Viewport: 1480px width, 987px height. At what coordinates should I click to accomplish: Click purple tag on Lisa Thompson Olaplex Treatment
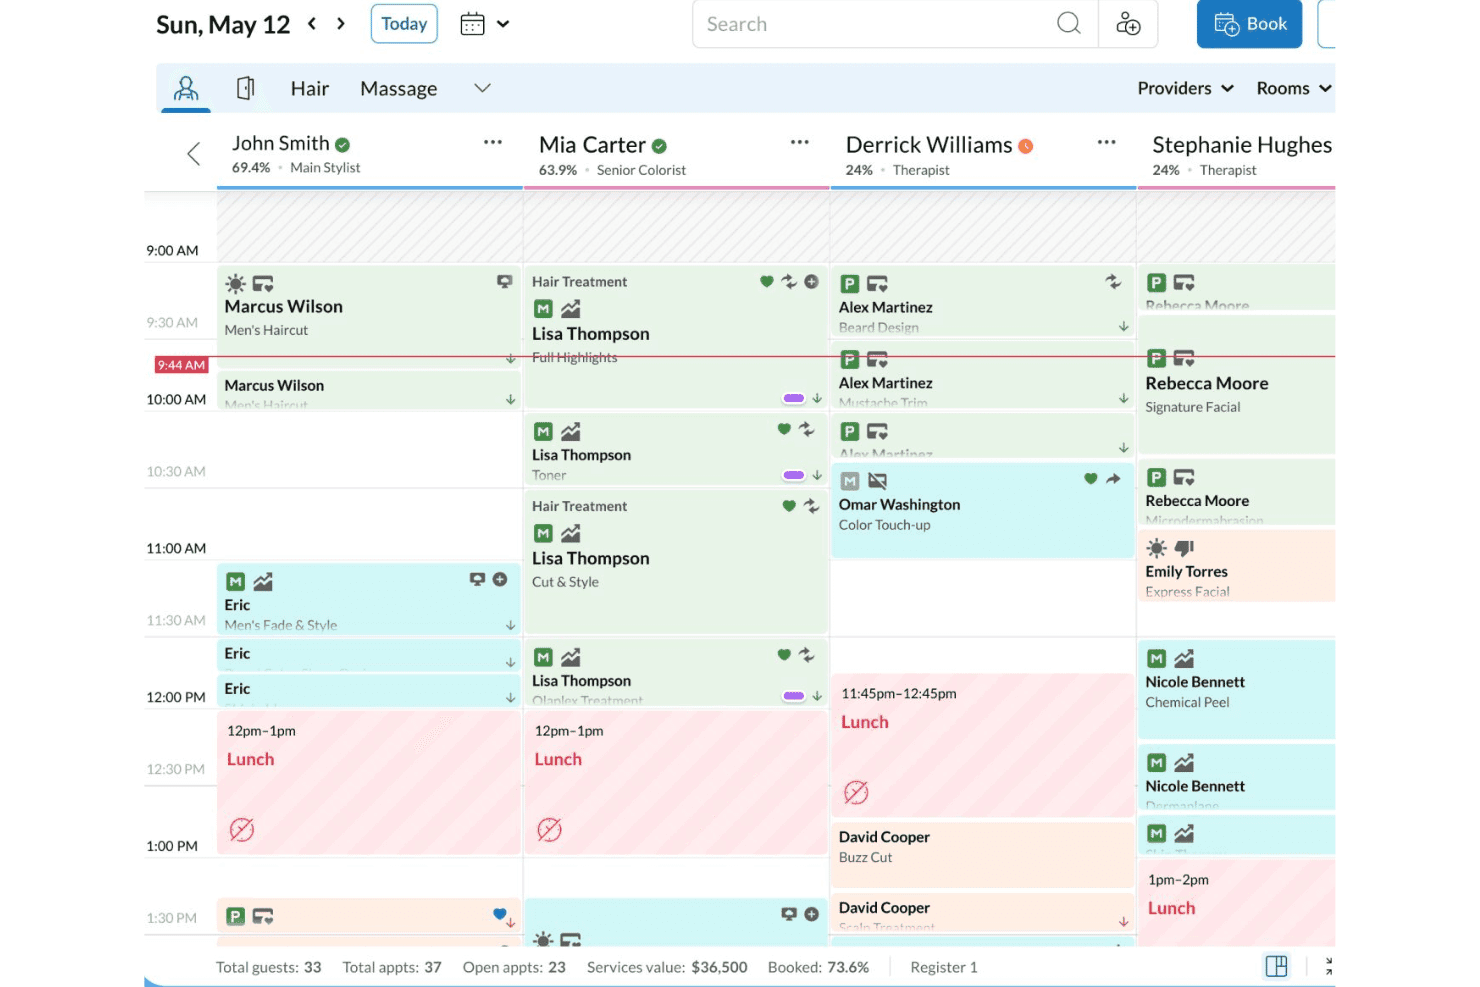pyautogui.click(x=794, y=696)
